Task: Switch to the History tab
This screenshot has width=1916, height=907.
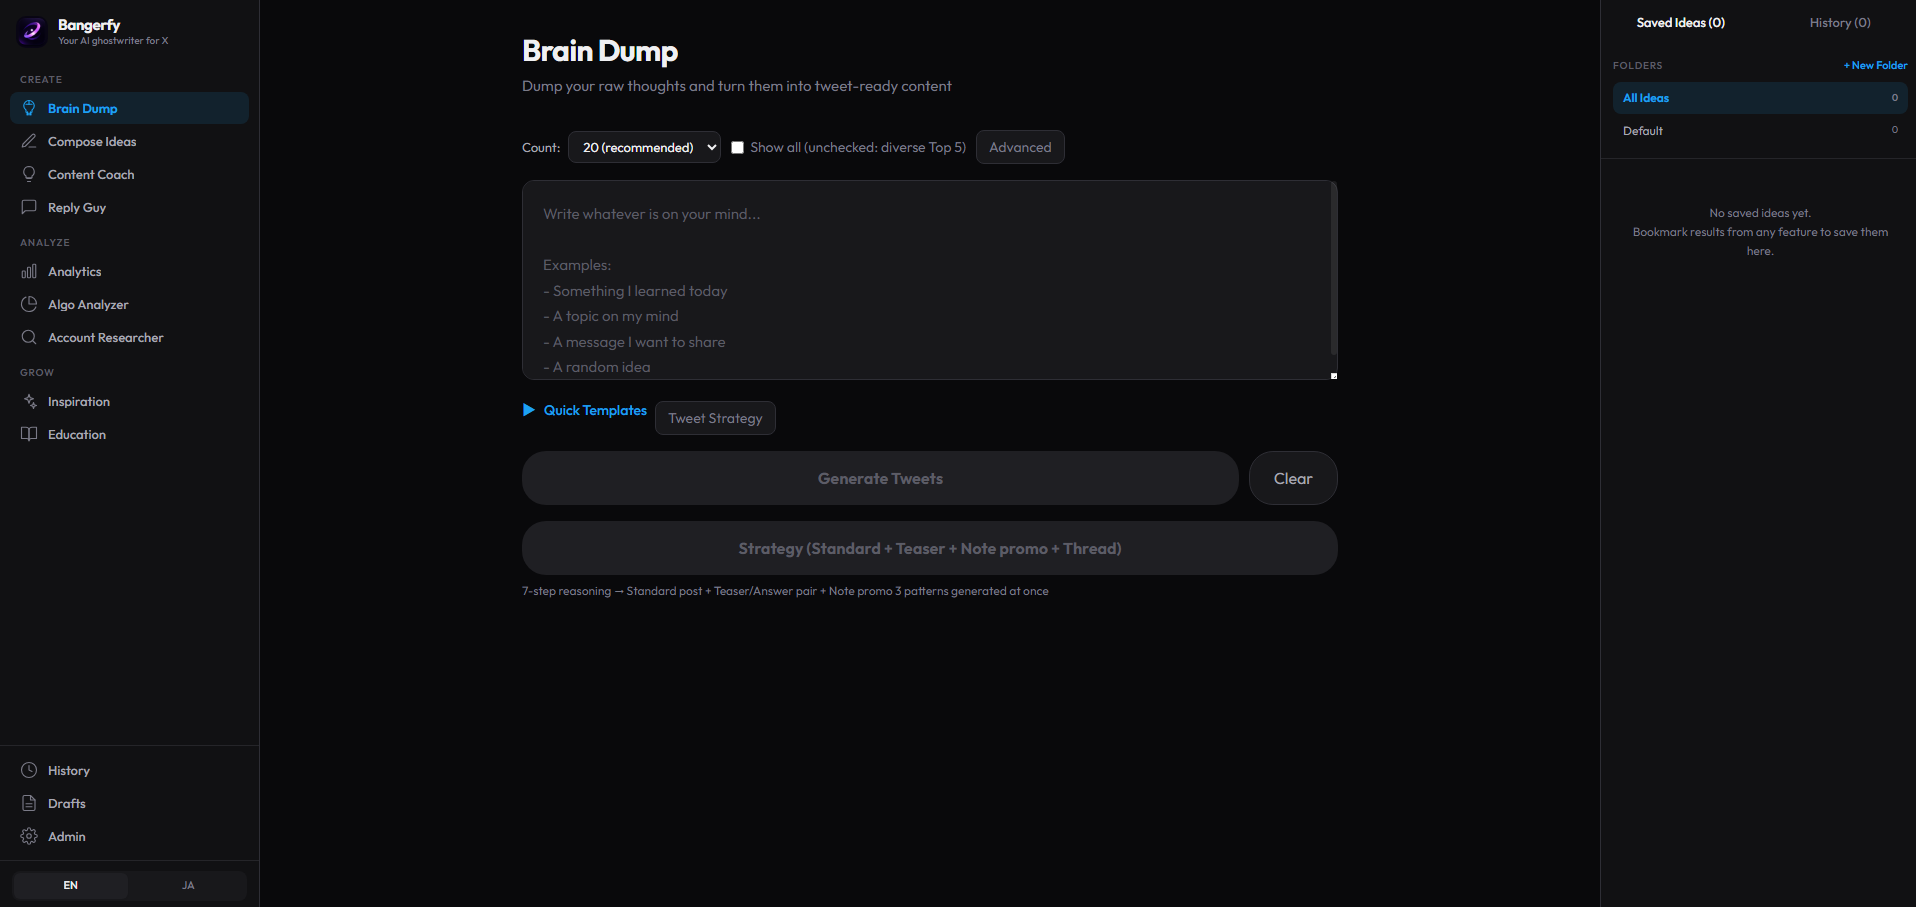Action: (1838, 22)
